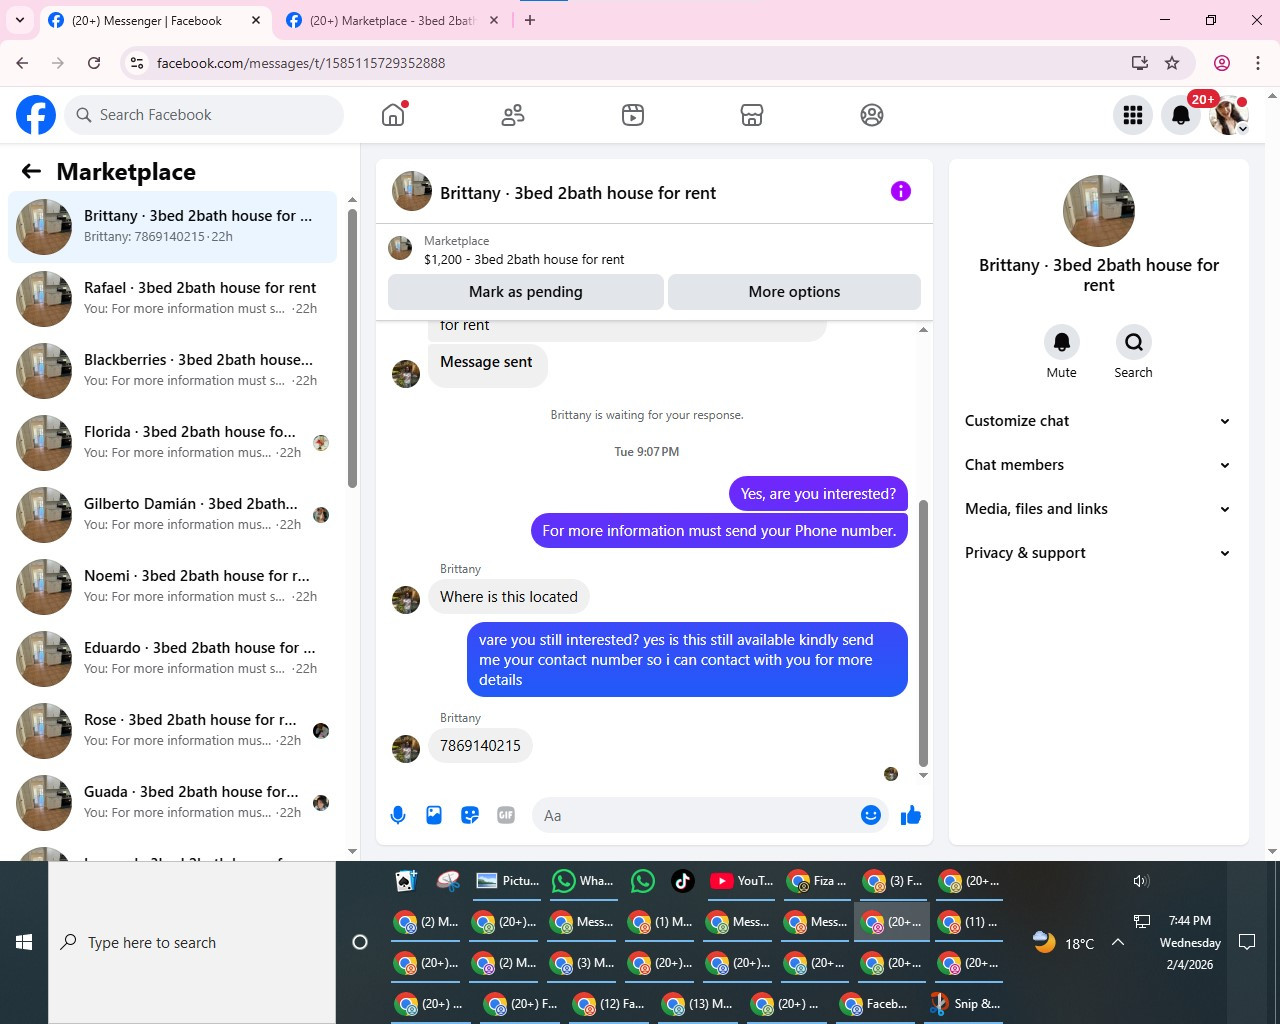This screenshot has width=1280, height=1024.
Task: Open the Friends icon in top navigation
Action: (513, 115)
